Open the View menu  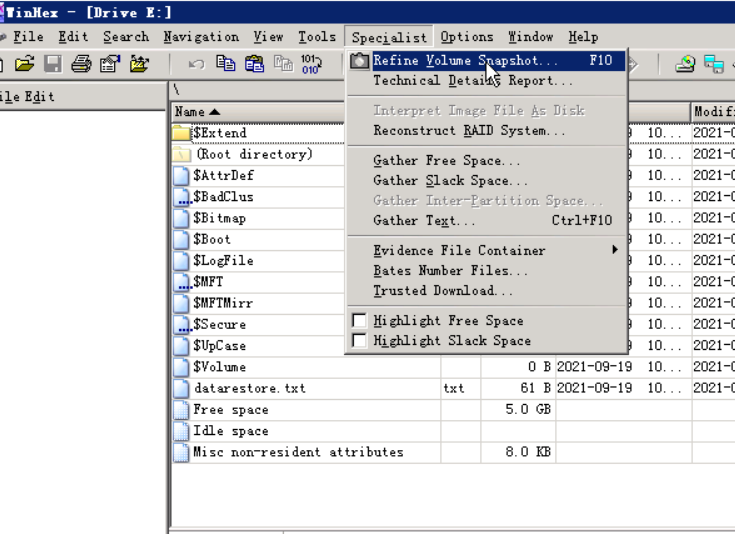[x=269, y=37]
